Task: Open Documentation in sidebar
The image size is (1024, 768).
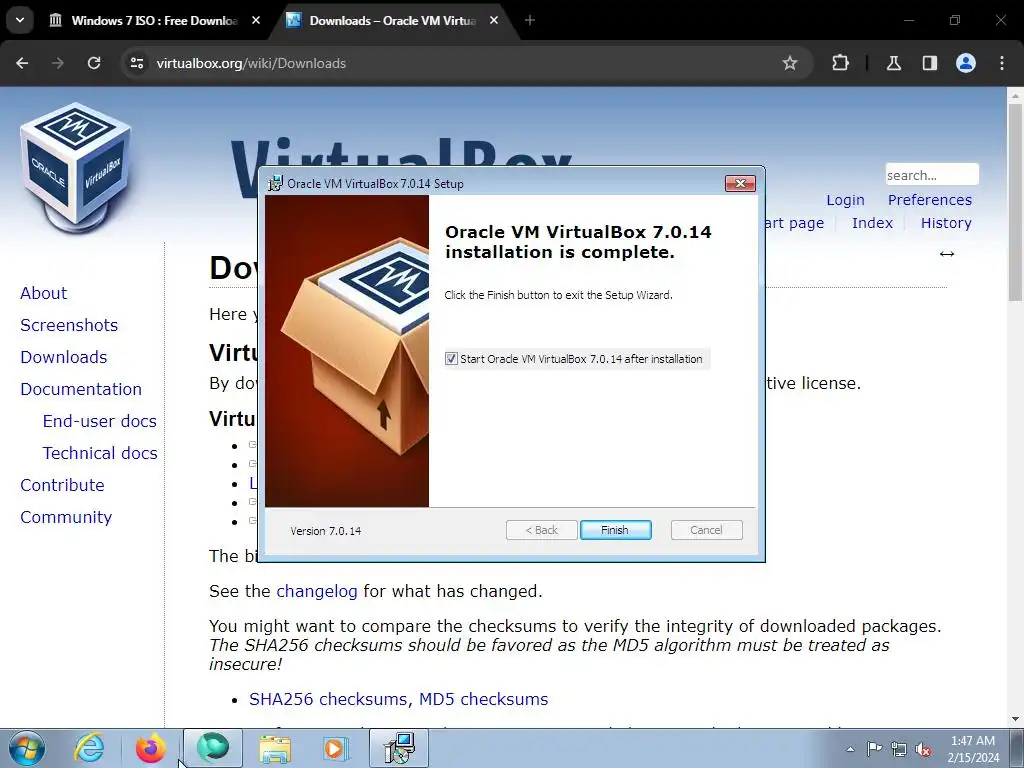Action: pos(81,389)
